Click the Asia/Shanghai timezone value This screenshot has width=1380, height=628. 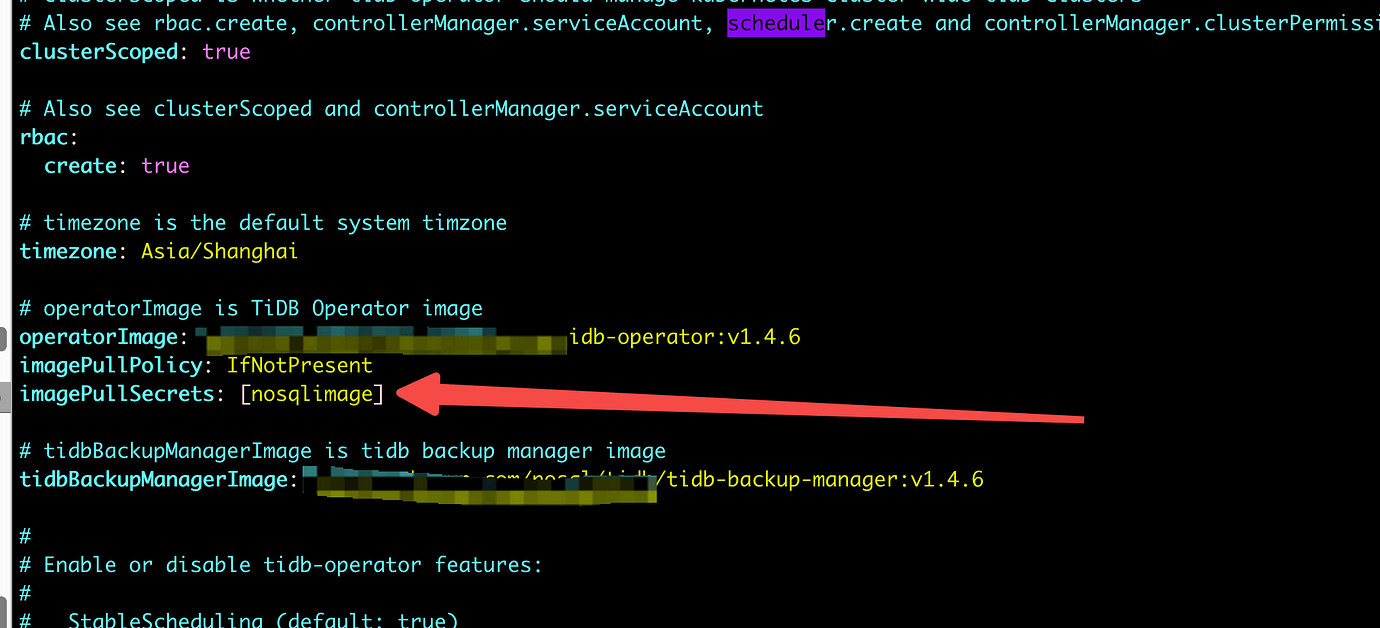tap(219, 251)
